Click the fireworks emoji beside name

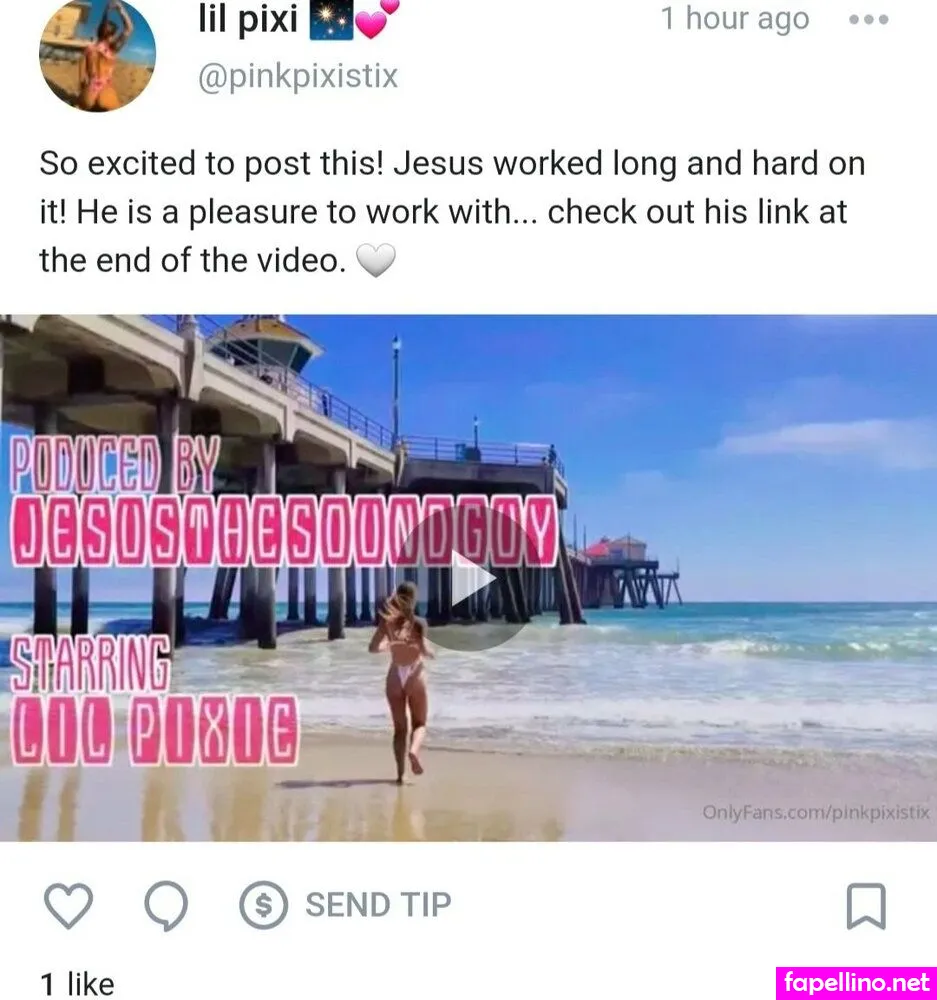(x=331, y=20)
